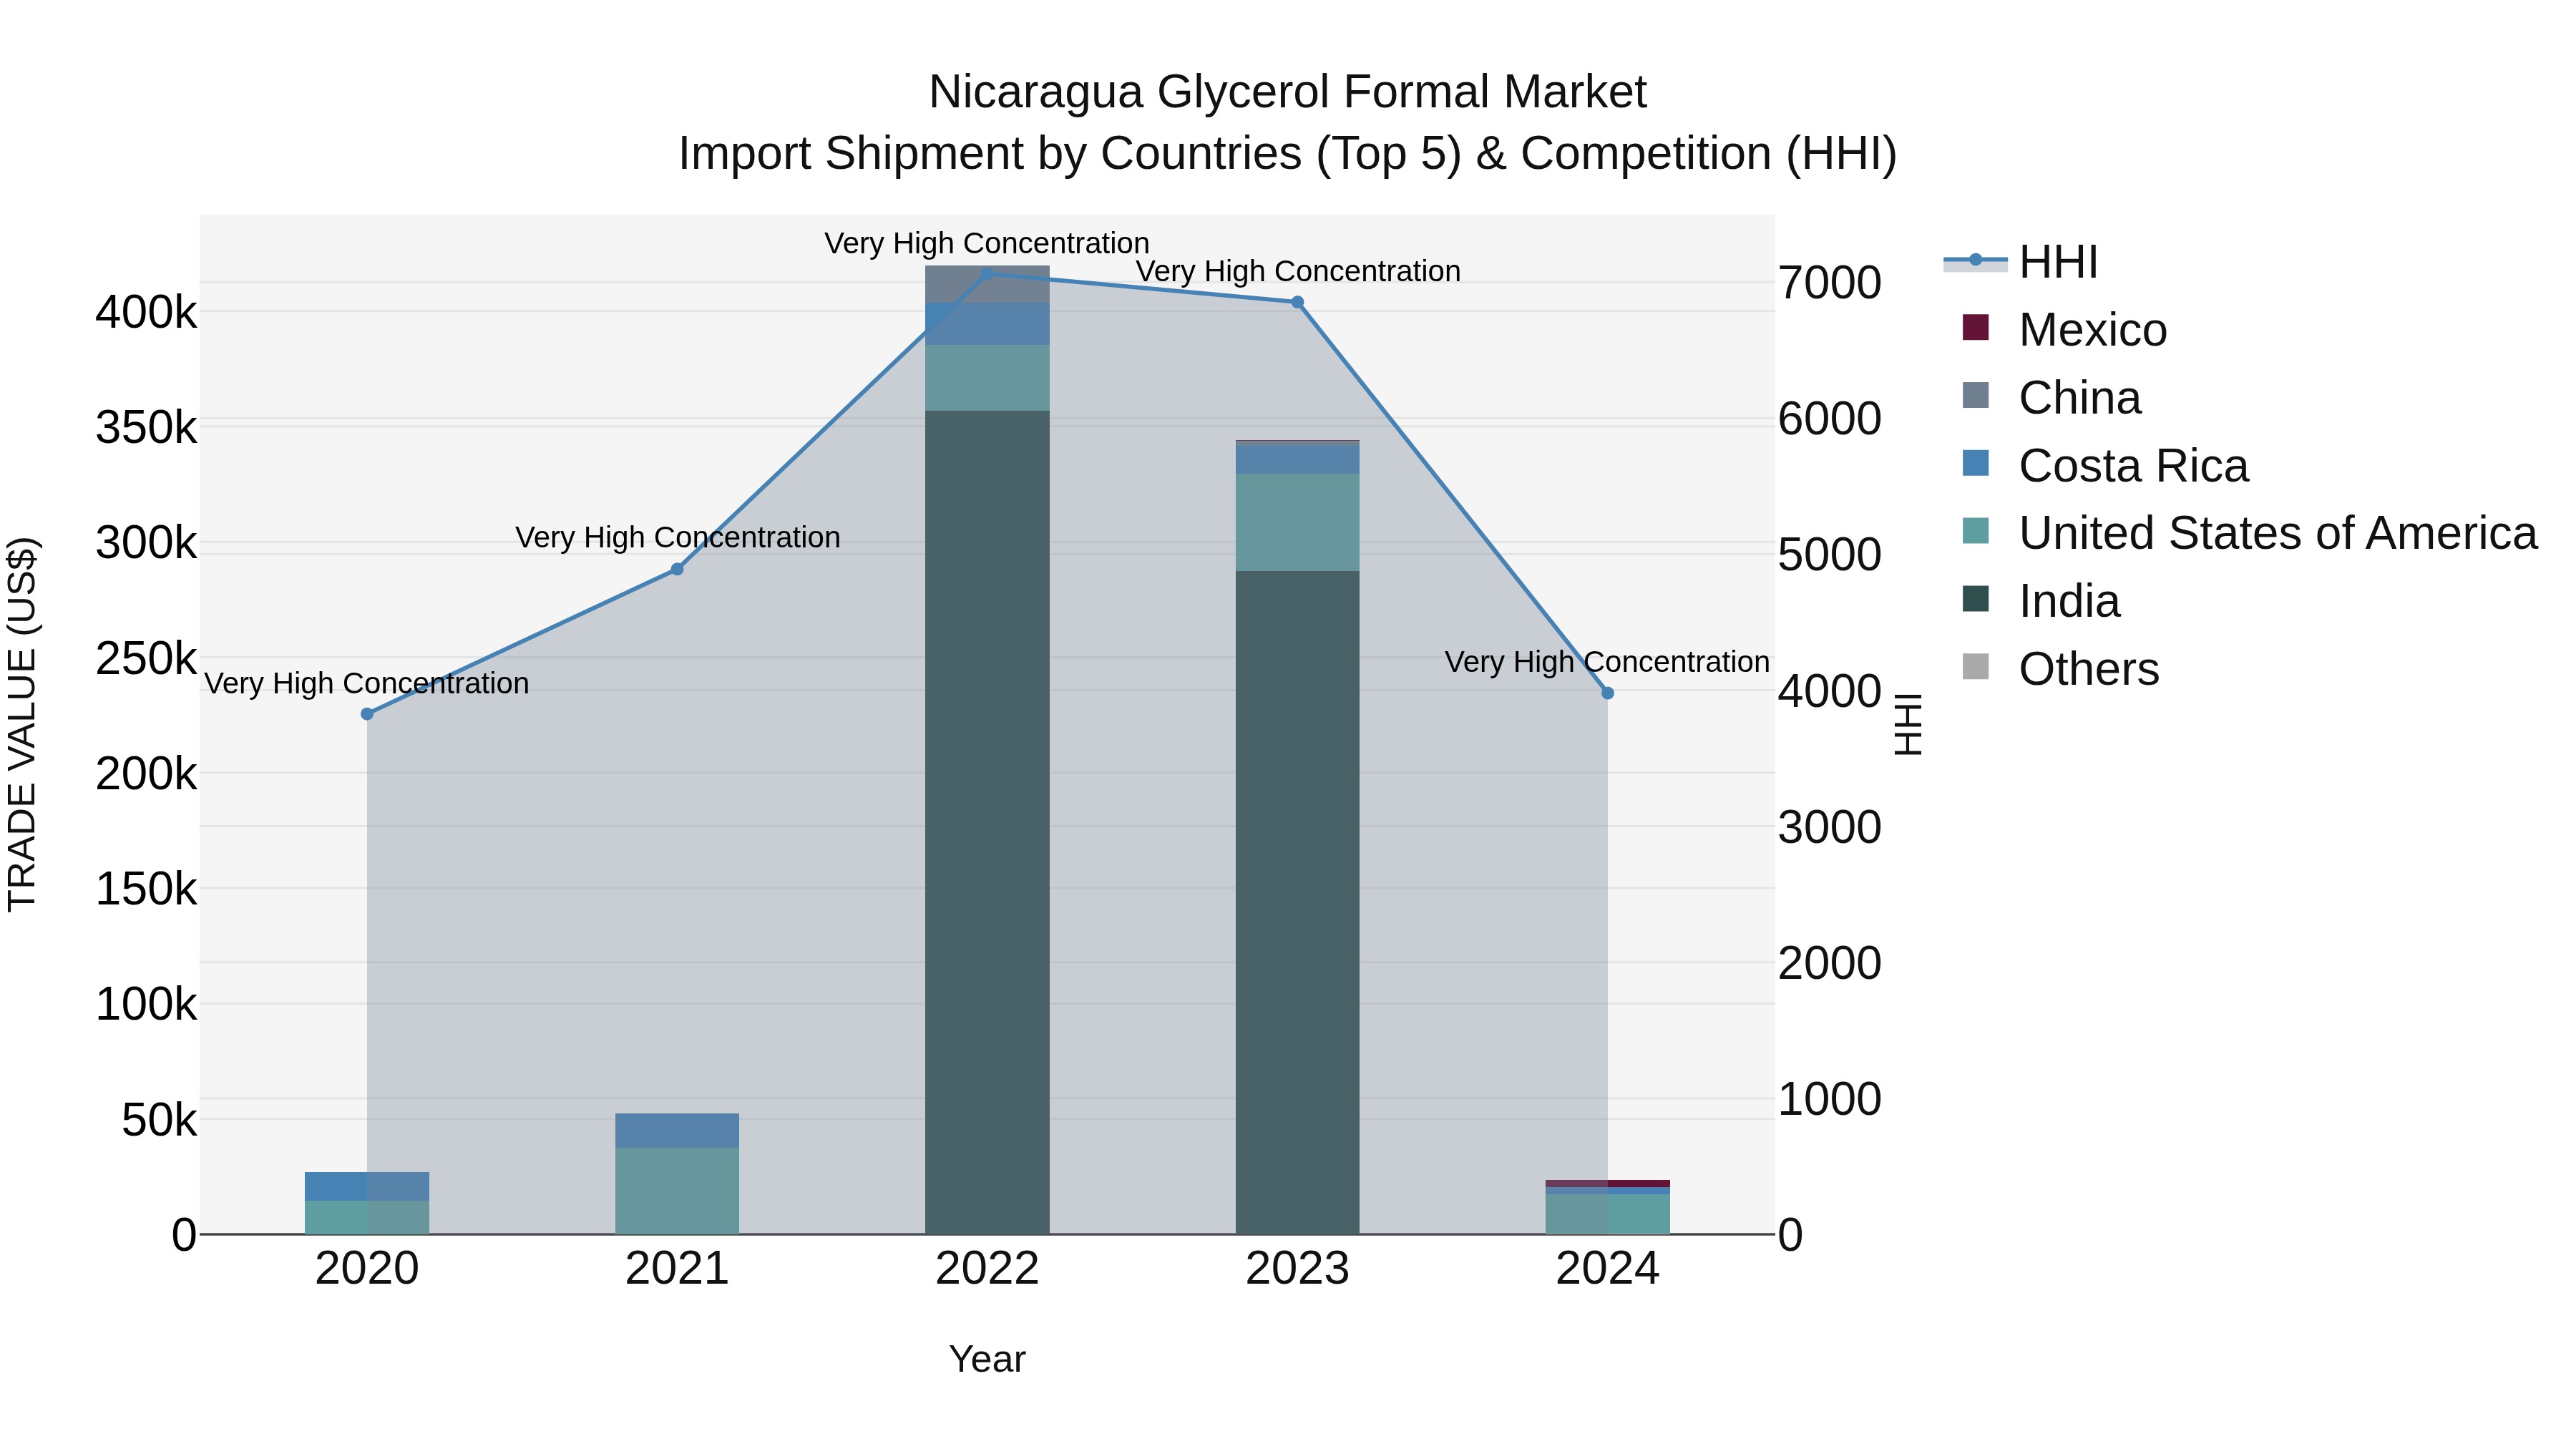
Task: Click the 'TRADE VALUE (US$)' axis label
Action: pos(22,724)
